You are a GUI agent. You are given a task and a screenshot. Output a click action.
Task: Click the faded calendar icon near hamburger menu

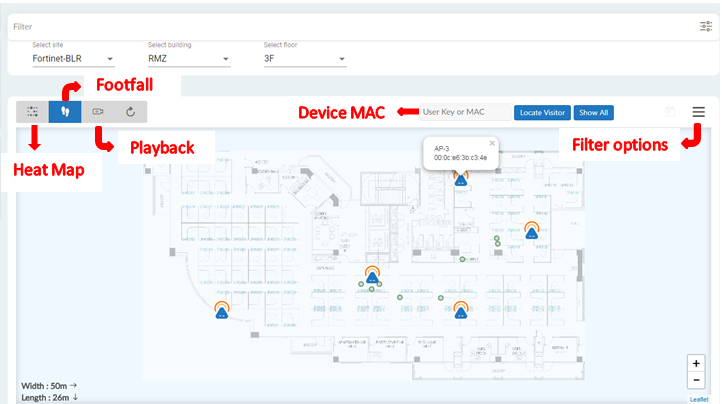[670, 112]
